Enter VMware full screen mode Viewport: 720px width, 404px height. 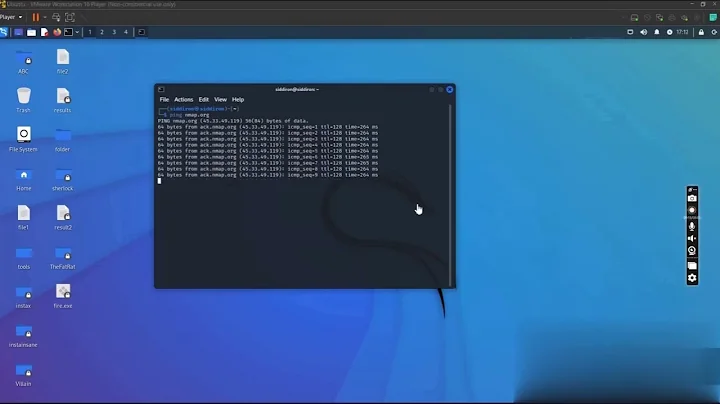click(70, 17)
